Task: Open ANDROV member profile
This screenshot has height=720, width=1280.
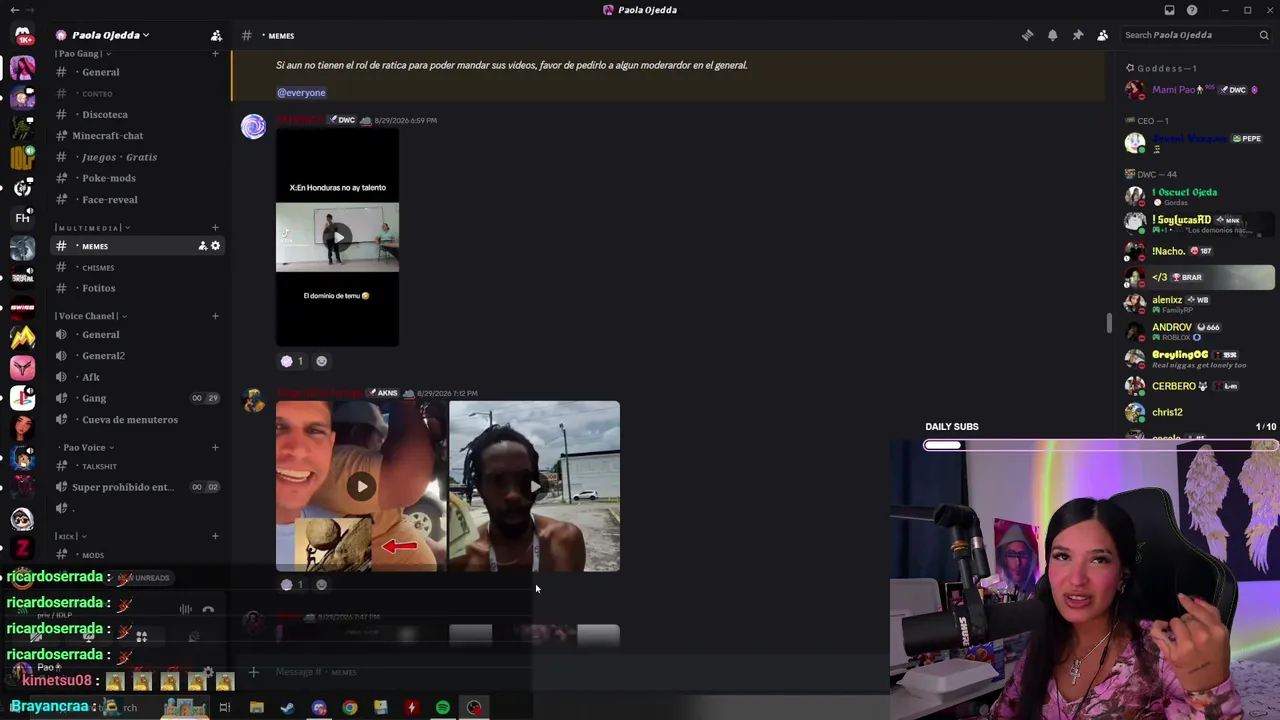Action: [1198, 331]
